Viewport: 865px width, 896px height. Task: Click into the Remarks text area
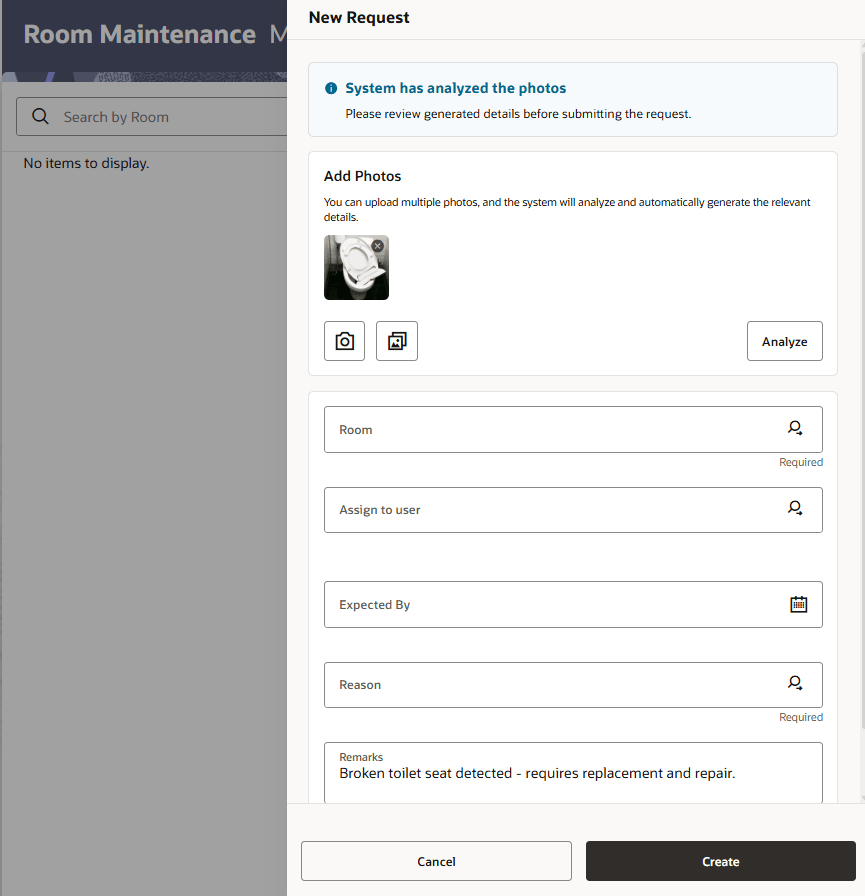pos(573,773)
